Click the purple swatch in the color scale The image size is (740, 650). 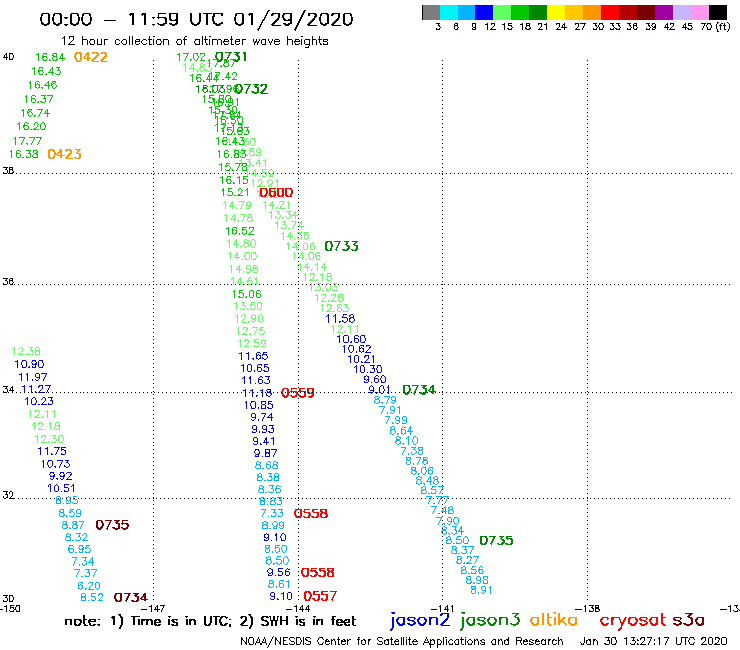coord(664,12)
